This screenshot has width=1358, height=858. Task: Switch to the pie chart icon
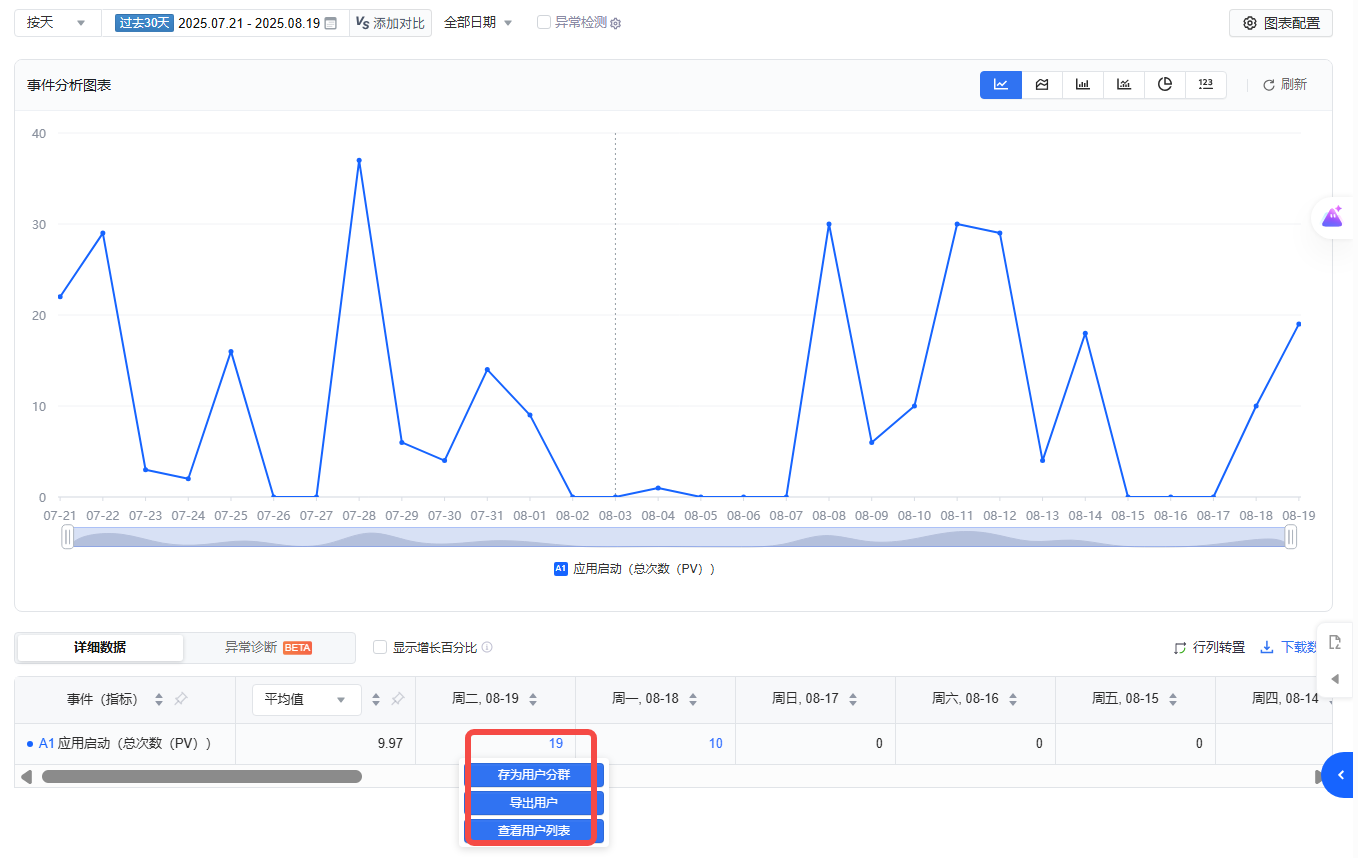coord(1165,85)
